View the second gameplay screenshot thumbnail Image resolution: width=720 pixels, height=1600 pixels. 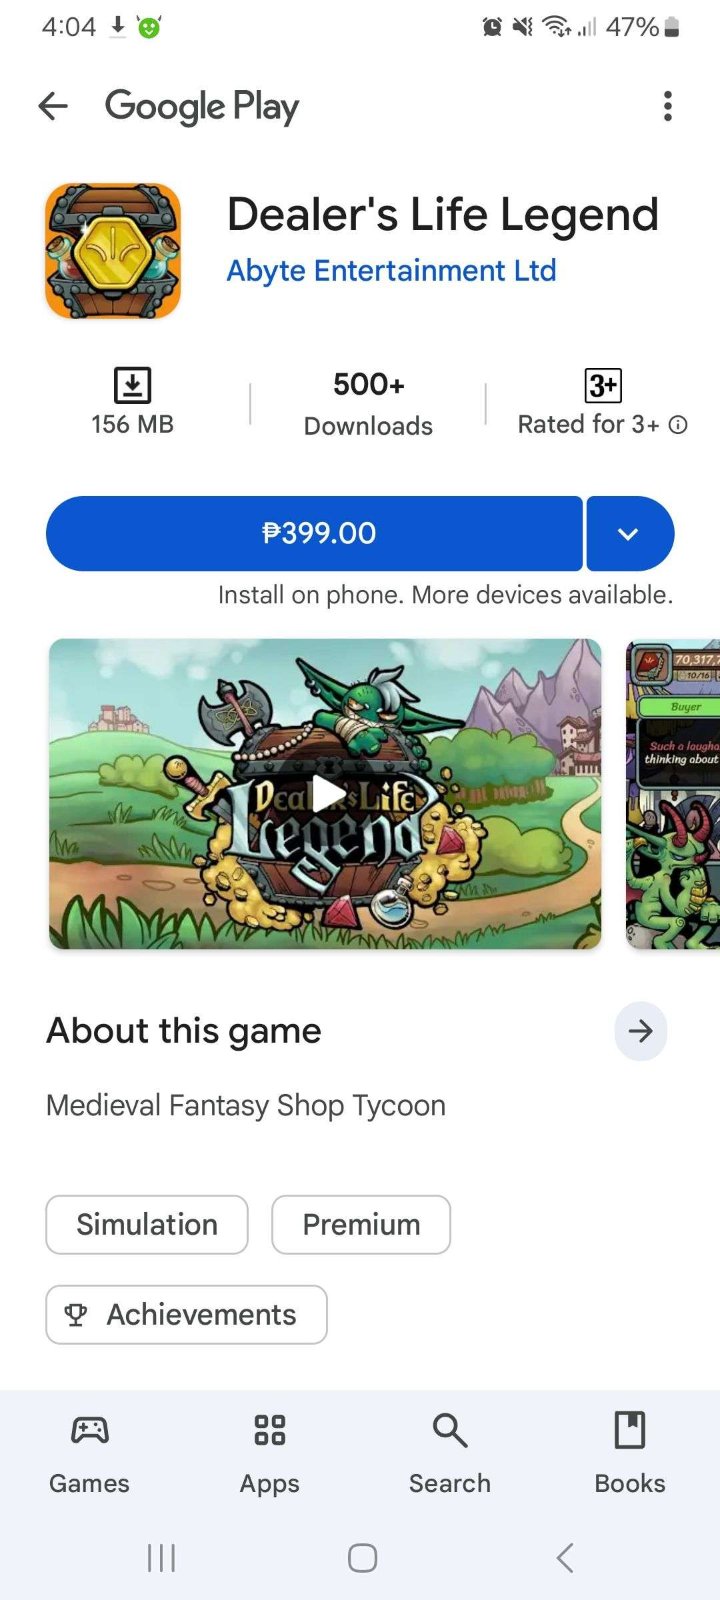pyautogui.click(x=673, y=794)
